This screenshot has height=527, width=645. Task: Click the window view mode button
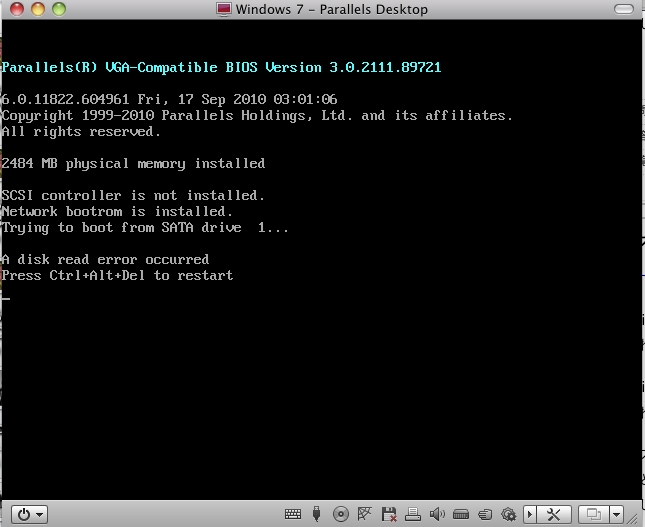pyautogui.click(x=594, y=514)
